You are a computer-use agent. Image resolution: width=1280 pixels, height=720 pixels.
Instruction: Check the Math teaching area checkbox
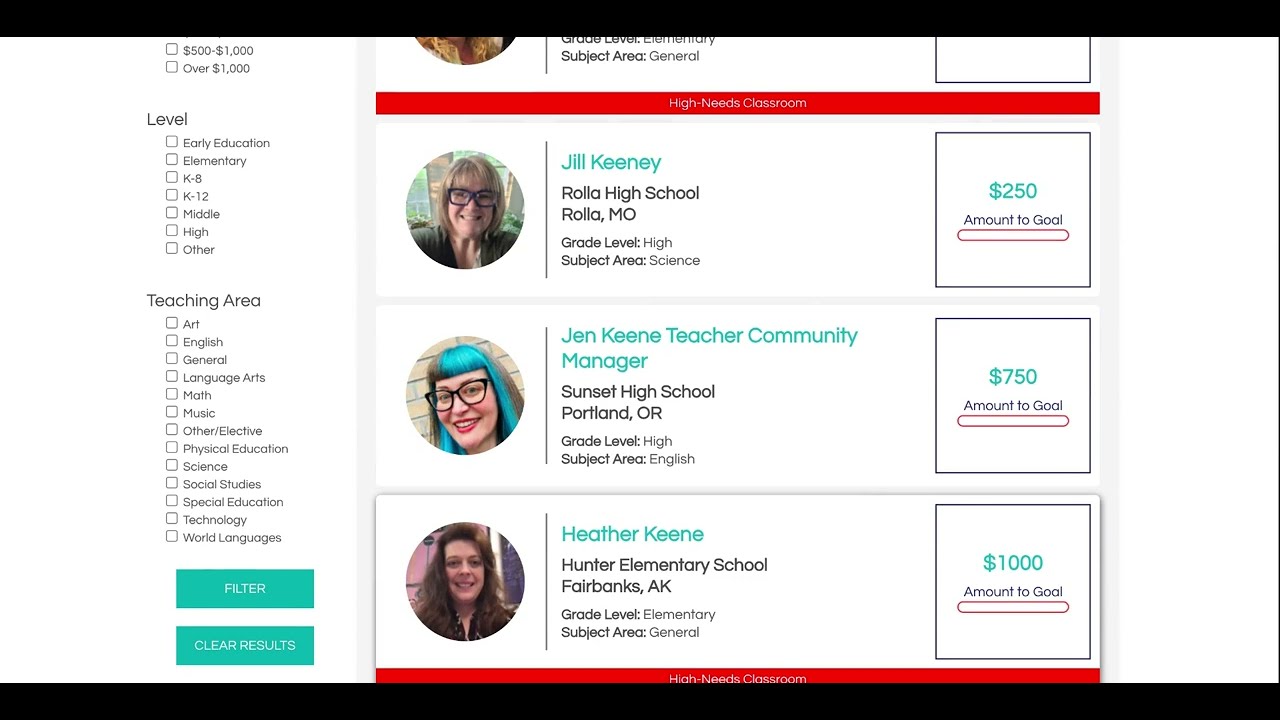point(172,394)
